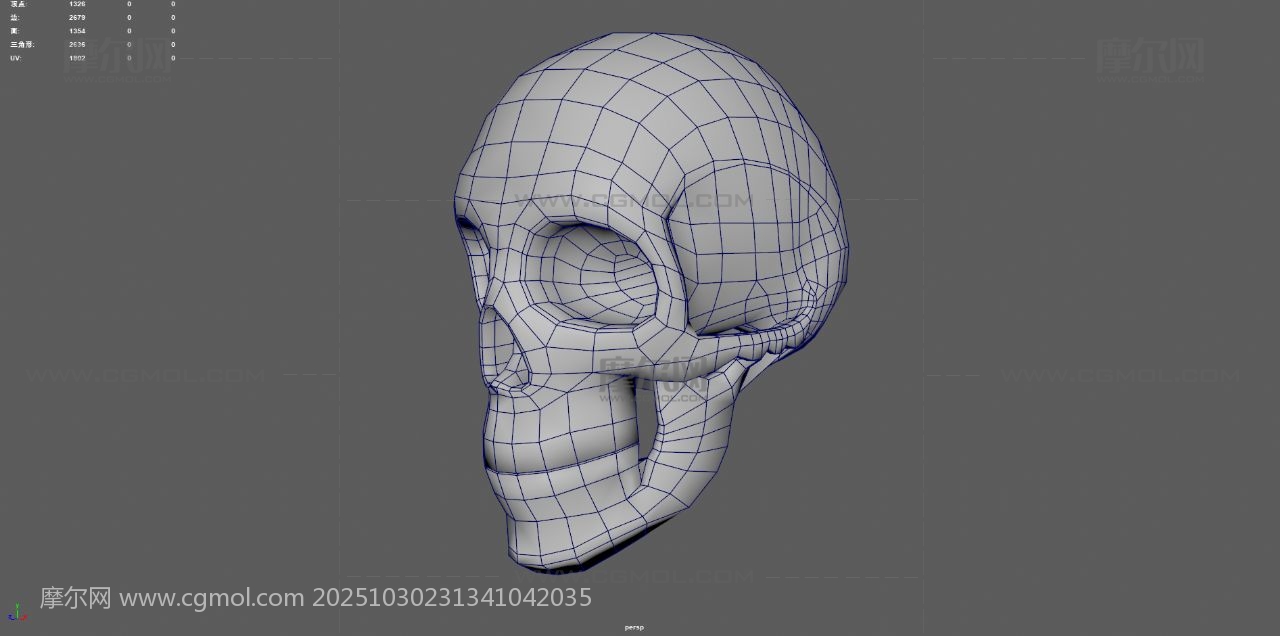Image resolution: width=1280 pixels, height=636 pixels.
Task: Click the 三角形 triangle count label
Action: tap(22, 45)
